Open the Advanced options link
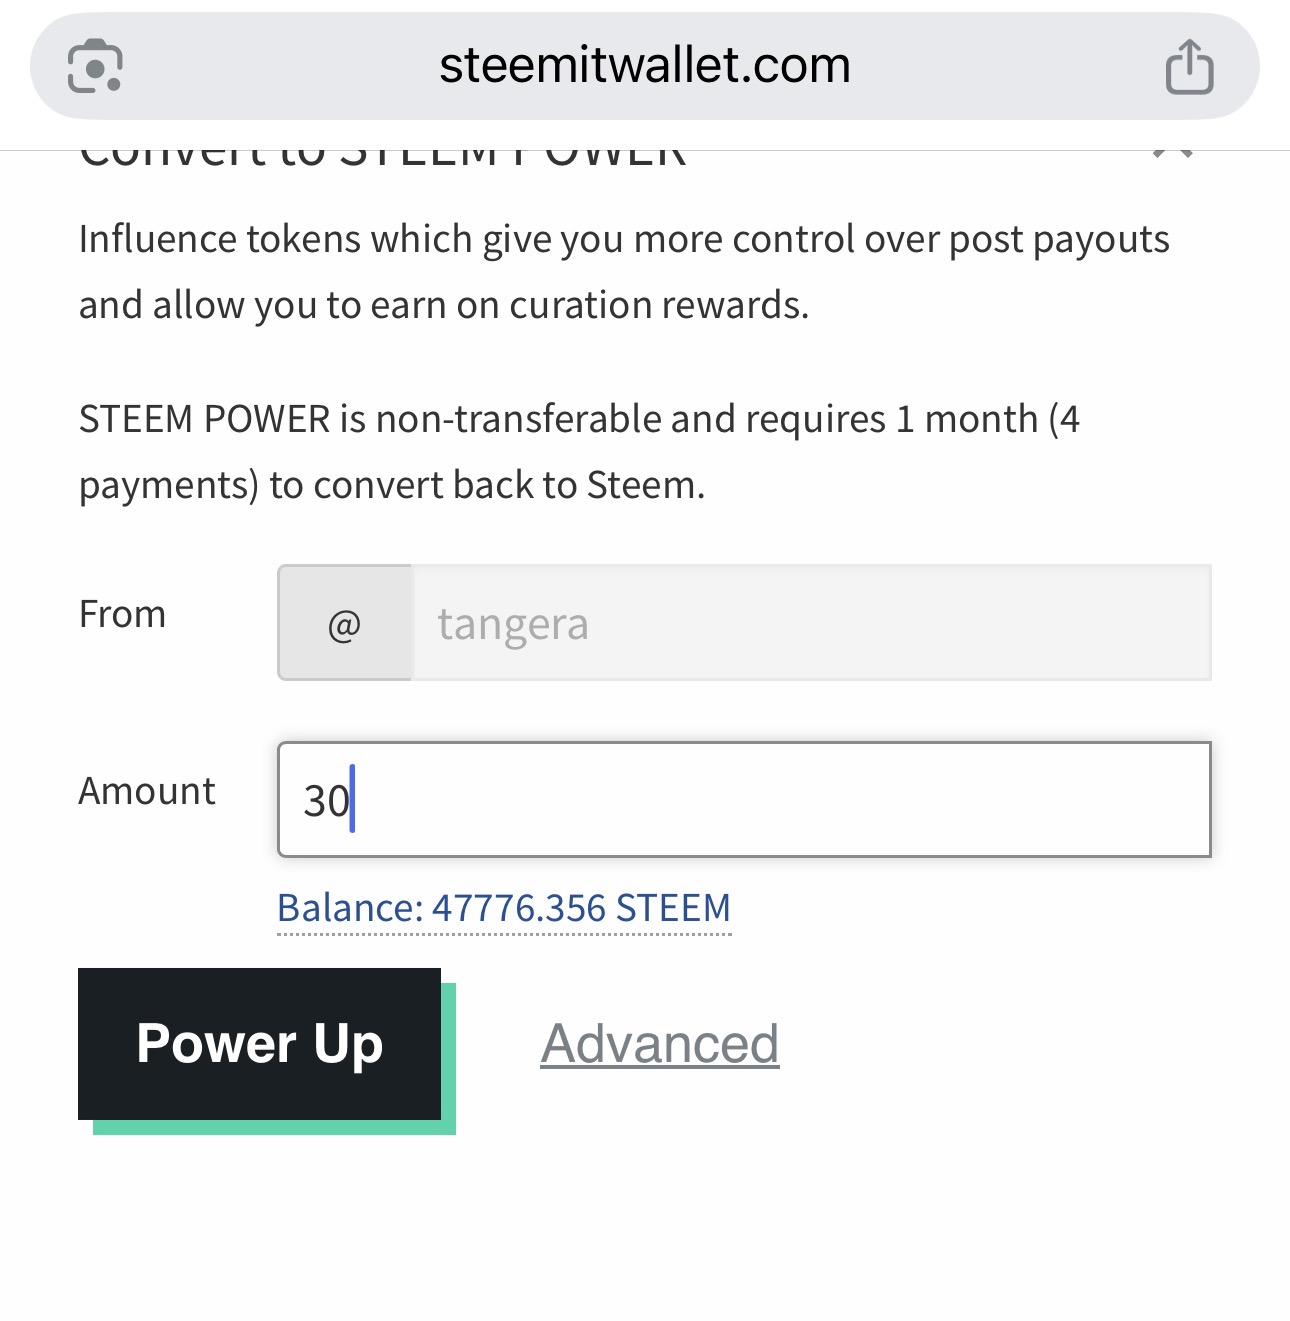1290x1321 pixels. coord(660,1044)
